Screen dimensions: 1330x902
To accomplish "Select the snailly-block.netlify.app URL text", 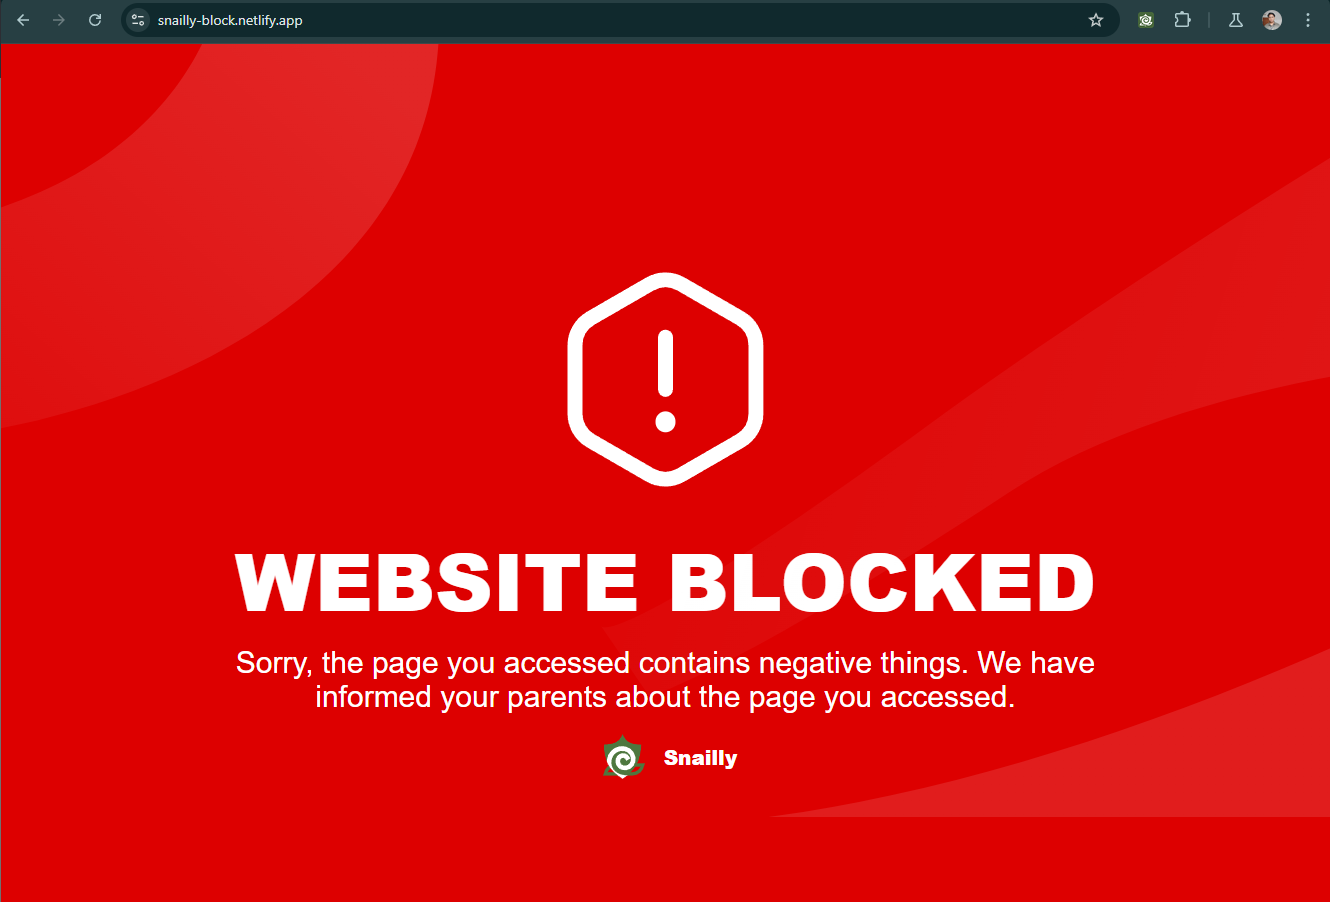I will pos(230,20).
